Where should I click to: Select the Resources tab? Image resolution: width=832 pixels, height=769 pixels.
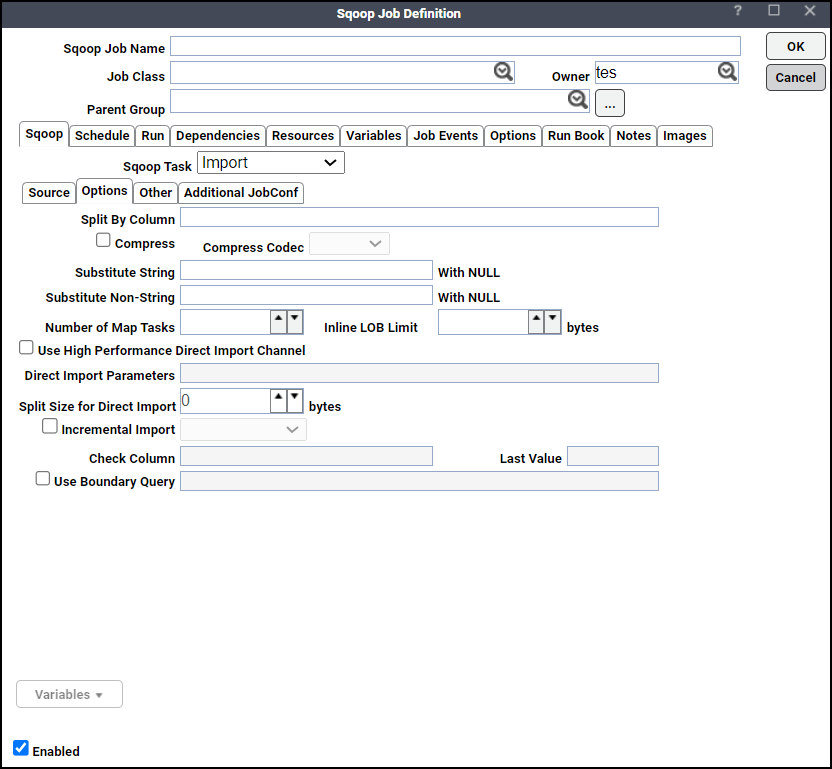point(303,136)
